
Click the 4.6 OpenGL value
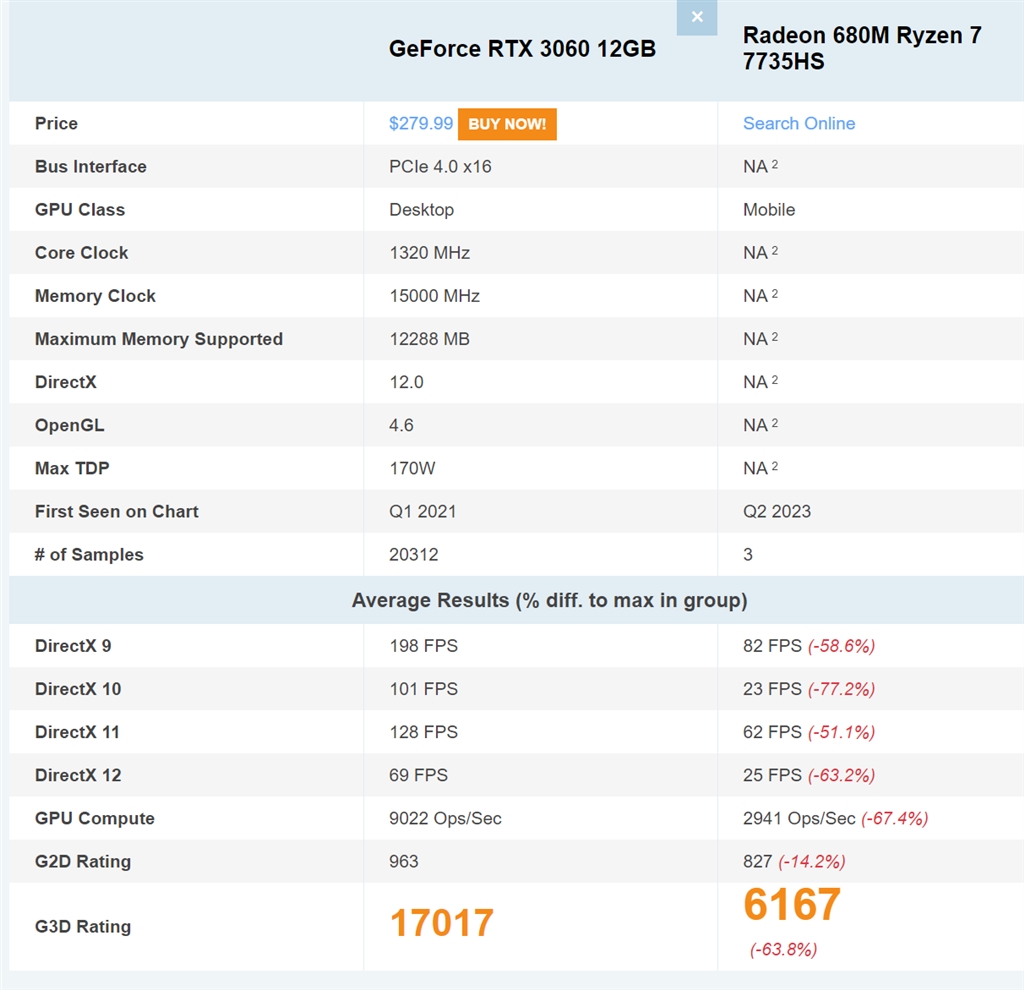tap(401, 425)
